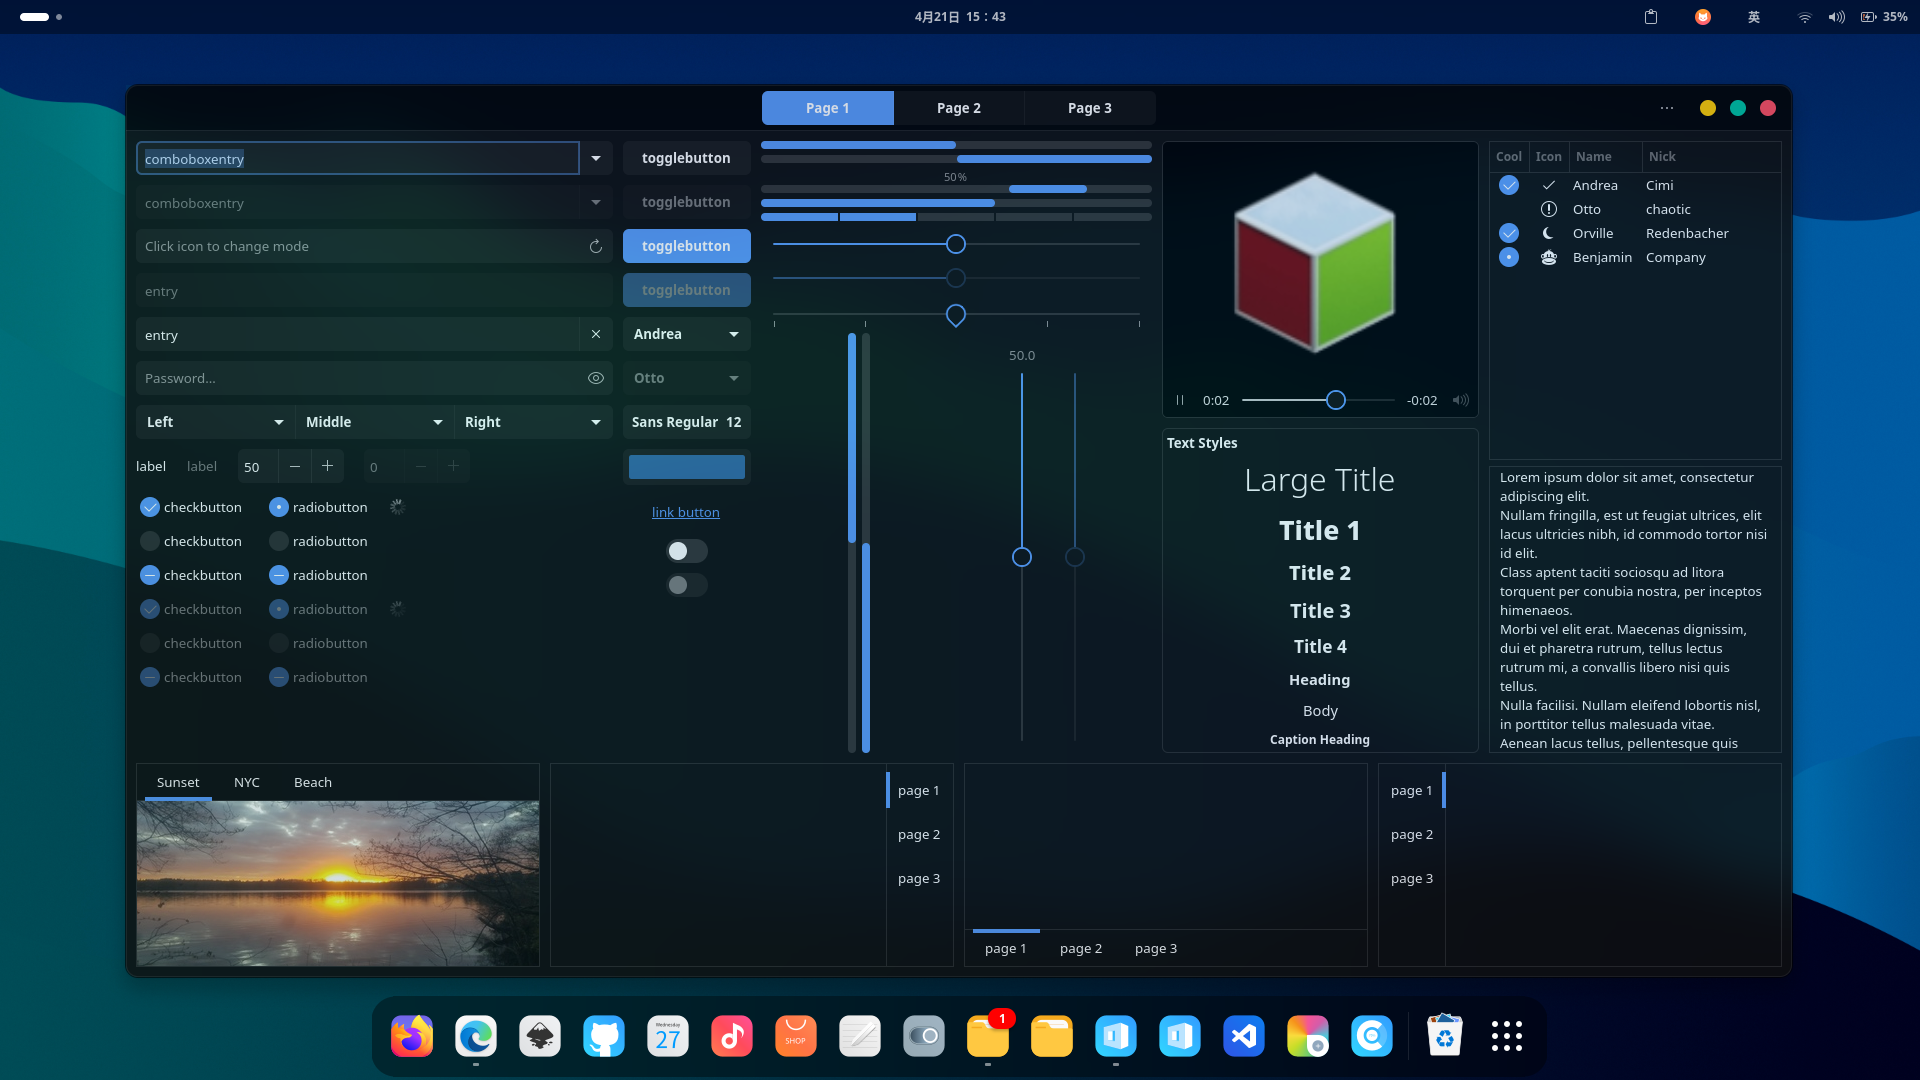
Task: Mute the video volume icon
Action: tap(1461, 400)
